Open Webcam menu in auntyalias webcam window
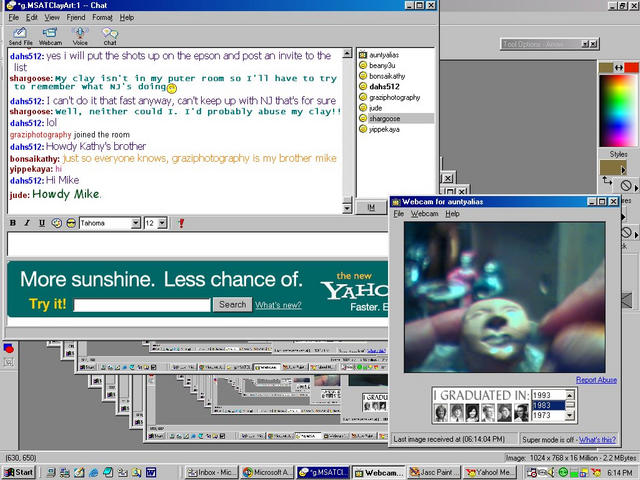This screenshot has height=480, width=640. [x=424, y=214]
